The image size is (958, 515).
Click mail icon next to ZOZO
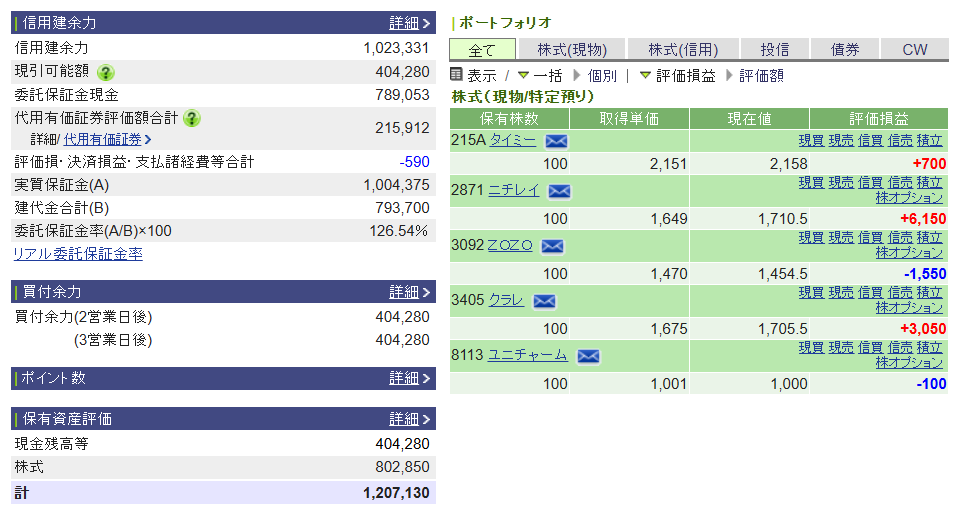click(552, 246)
